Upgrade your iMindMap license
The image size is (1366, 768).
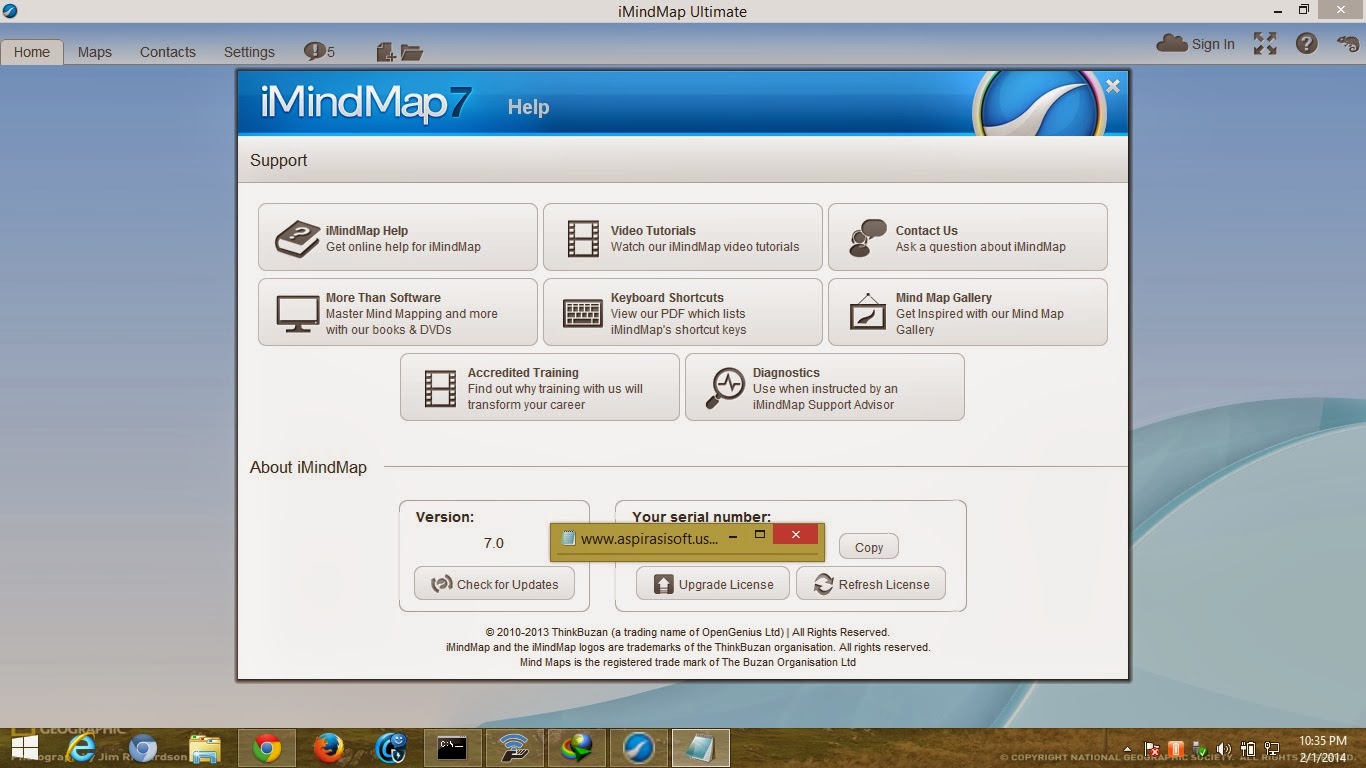click(712, 583)
